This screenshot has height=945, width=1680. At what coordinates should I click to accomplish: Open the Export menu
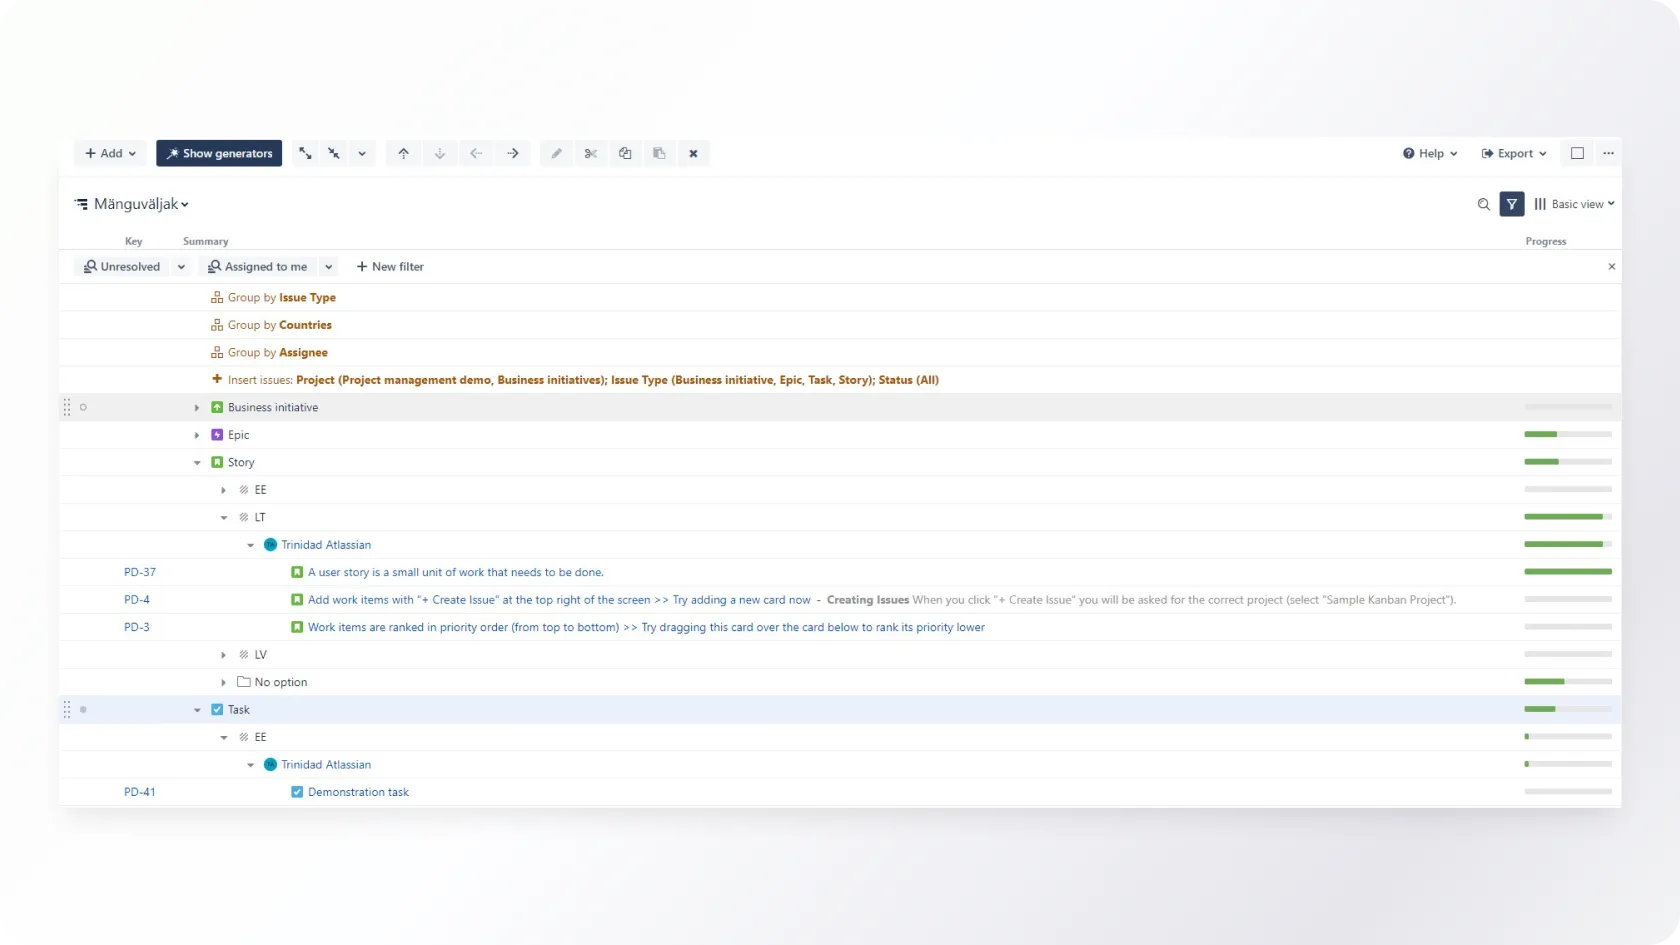tap(1514, 153)
